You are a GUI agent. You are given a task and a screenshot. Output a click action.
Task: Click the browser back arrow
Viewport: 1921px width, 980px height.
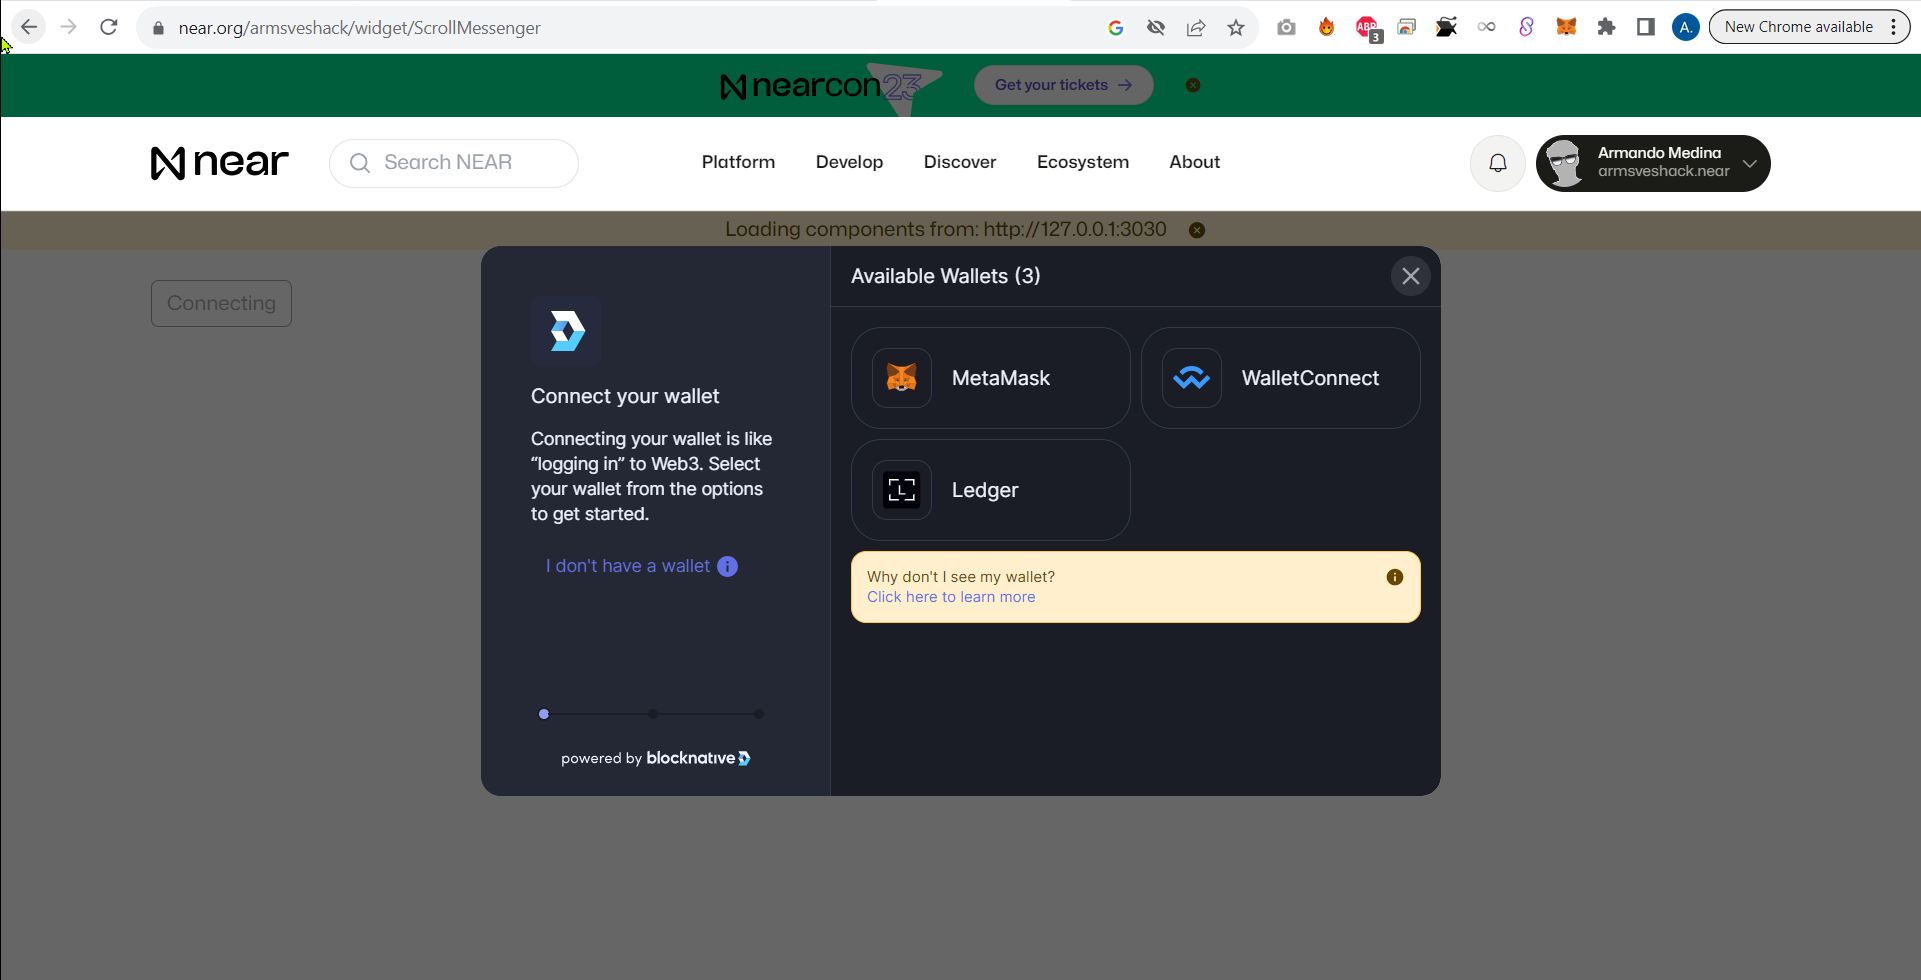29,27
